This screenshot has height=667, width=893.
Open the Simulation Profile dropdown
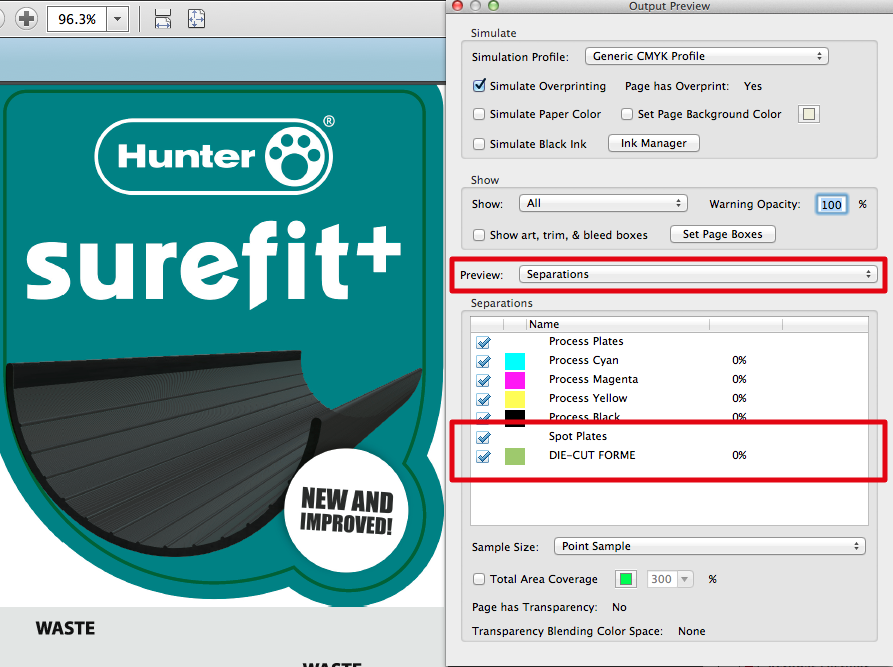[706, 56]
